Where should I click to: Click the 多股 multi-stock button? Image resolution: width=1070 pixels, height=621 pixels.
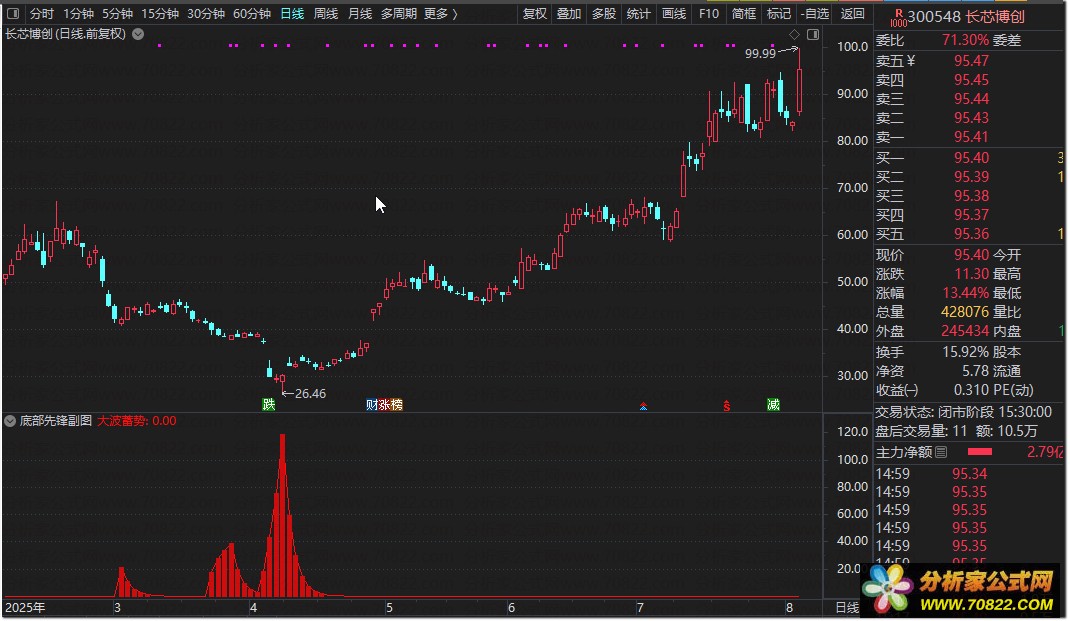pos(603,14)
